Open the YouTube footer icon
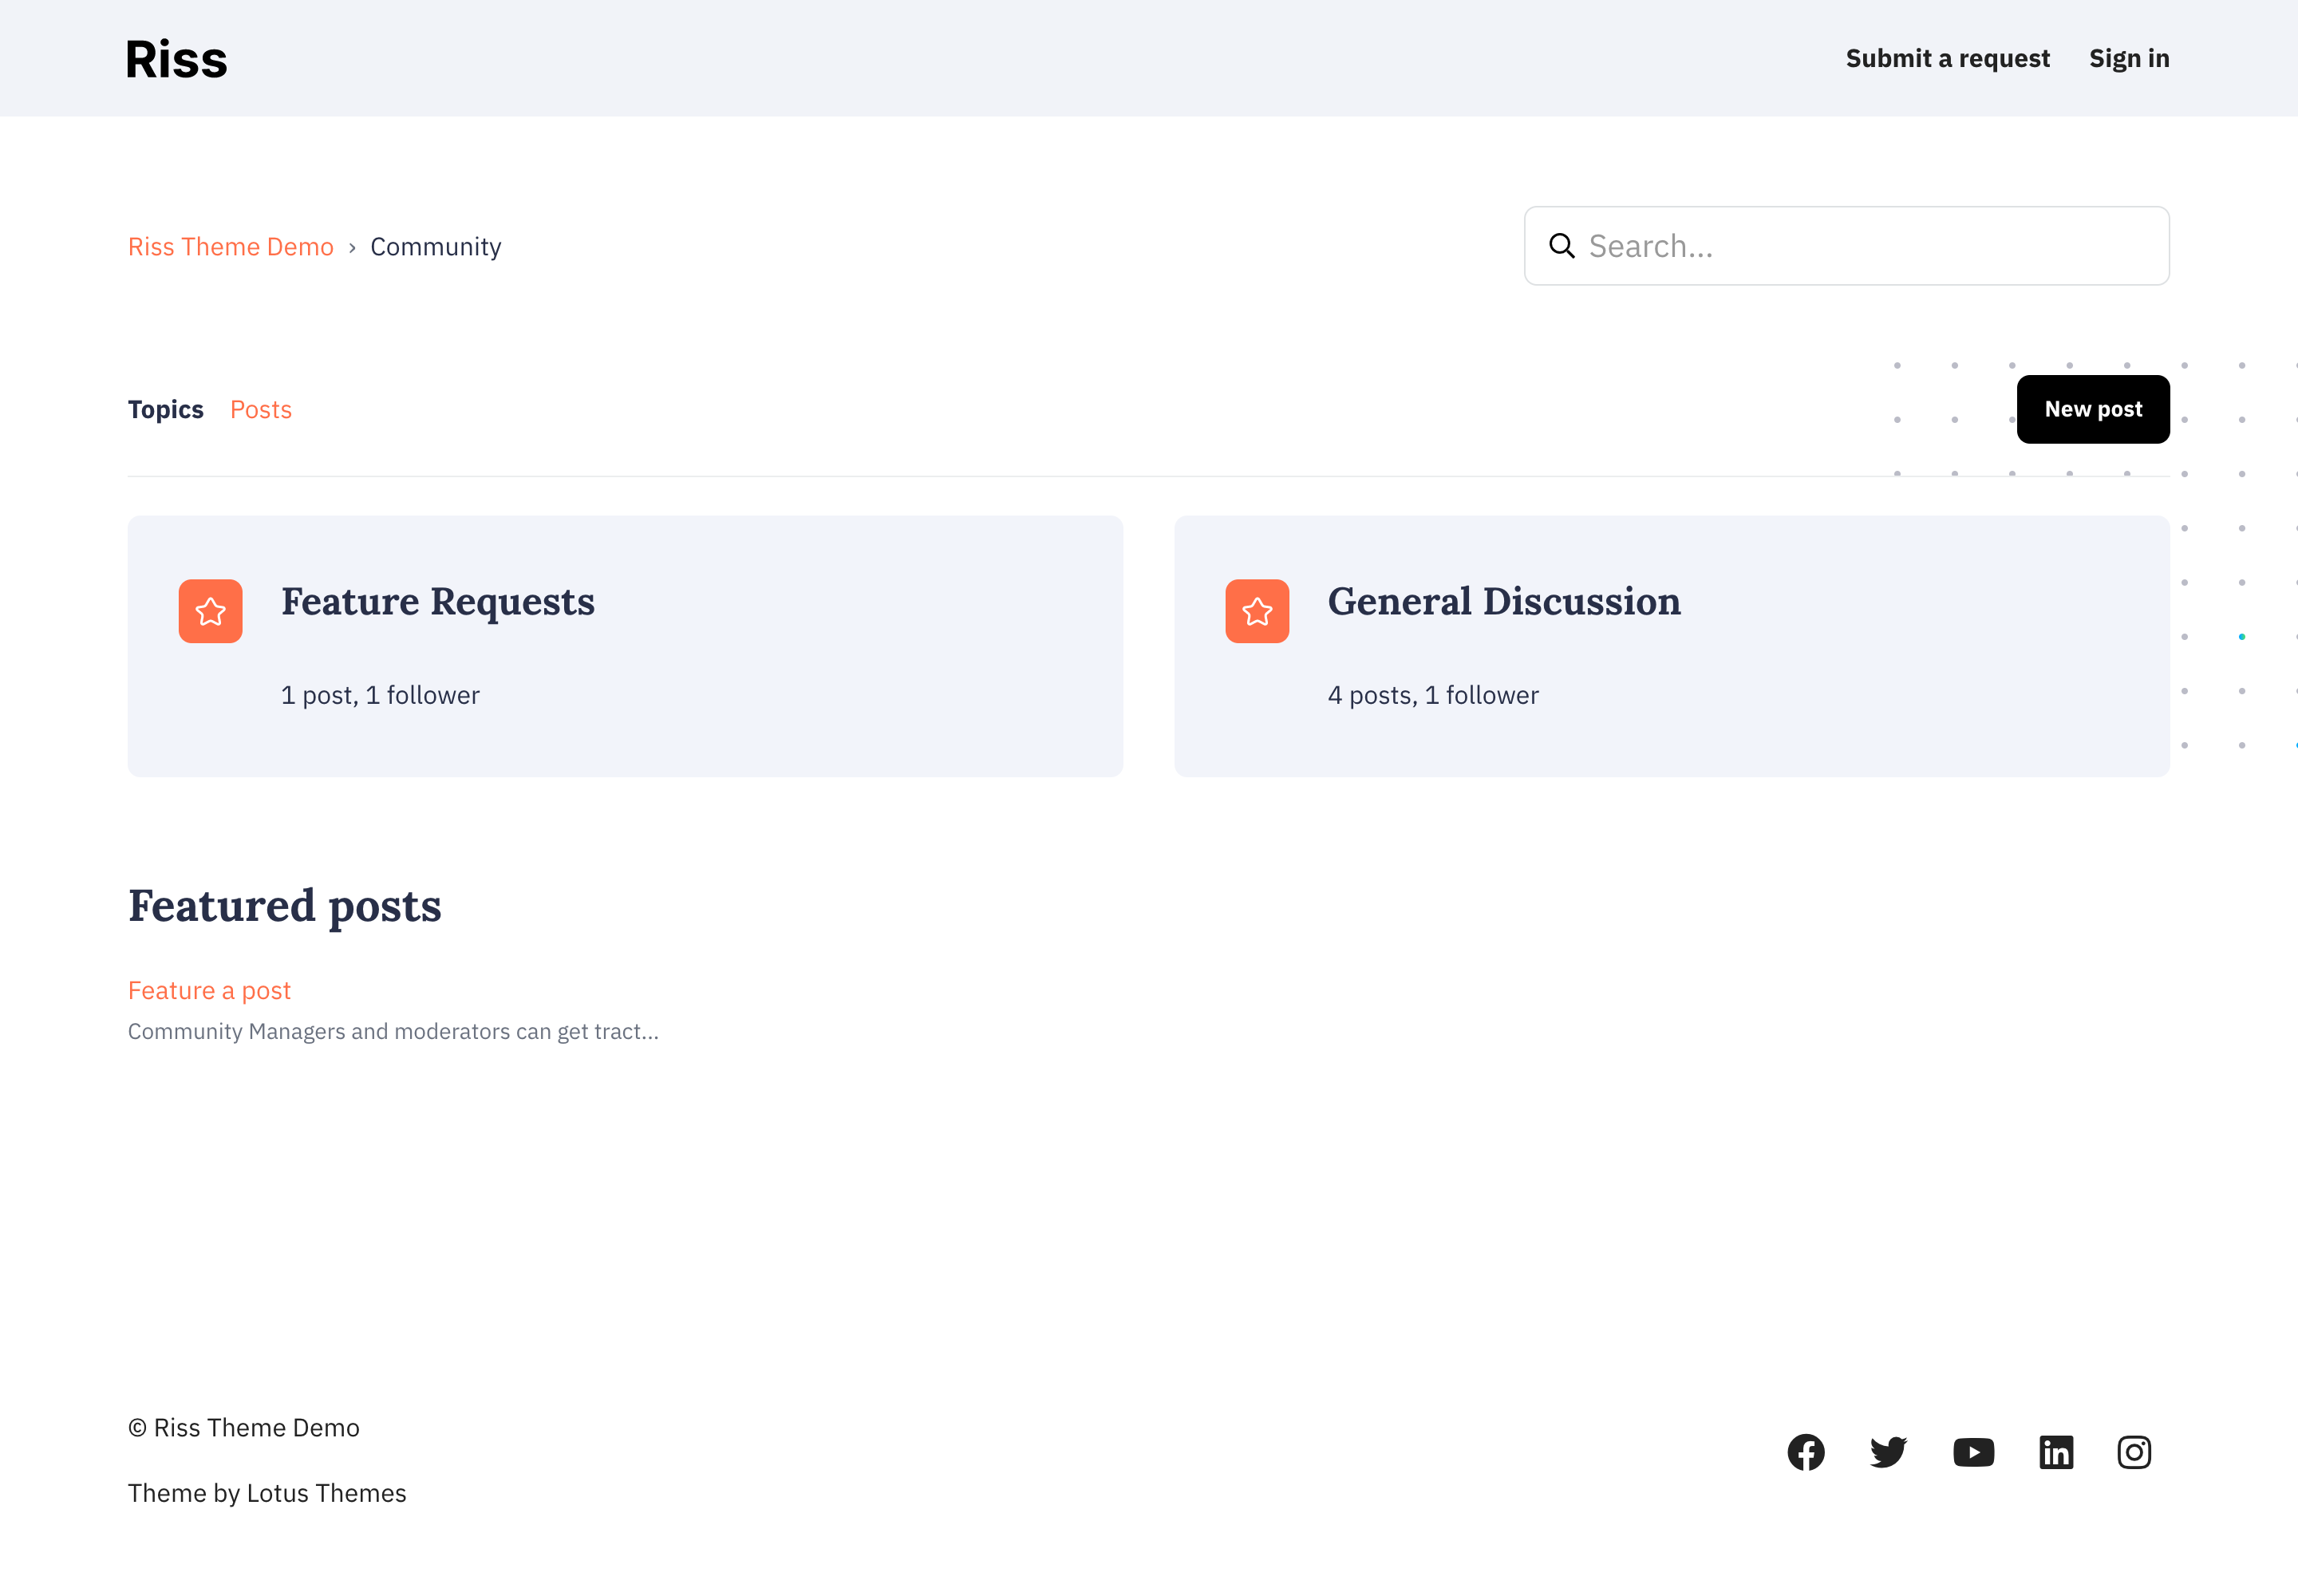The image size is (2298, 1596). click(1973, 1452)
